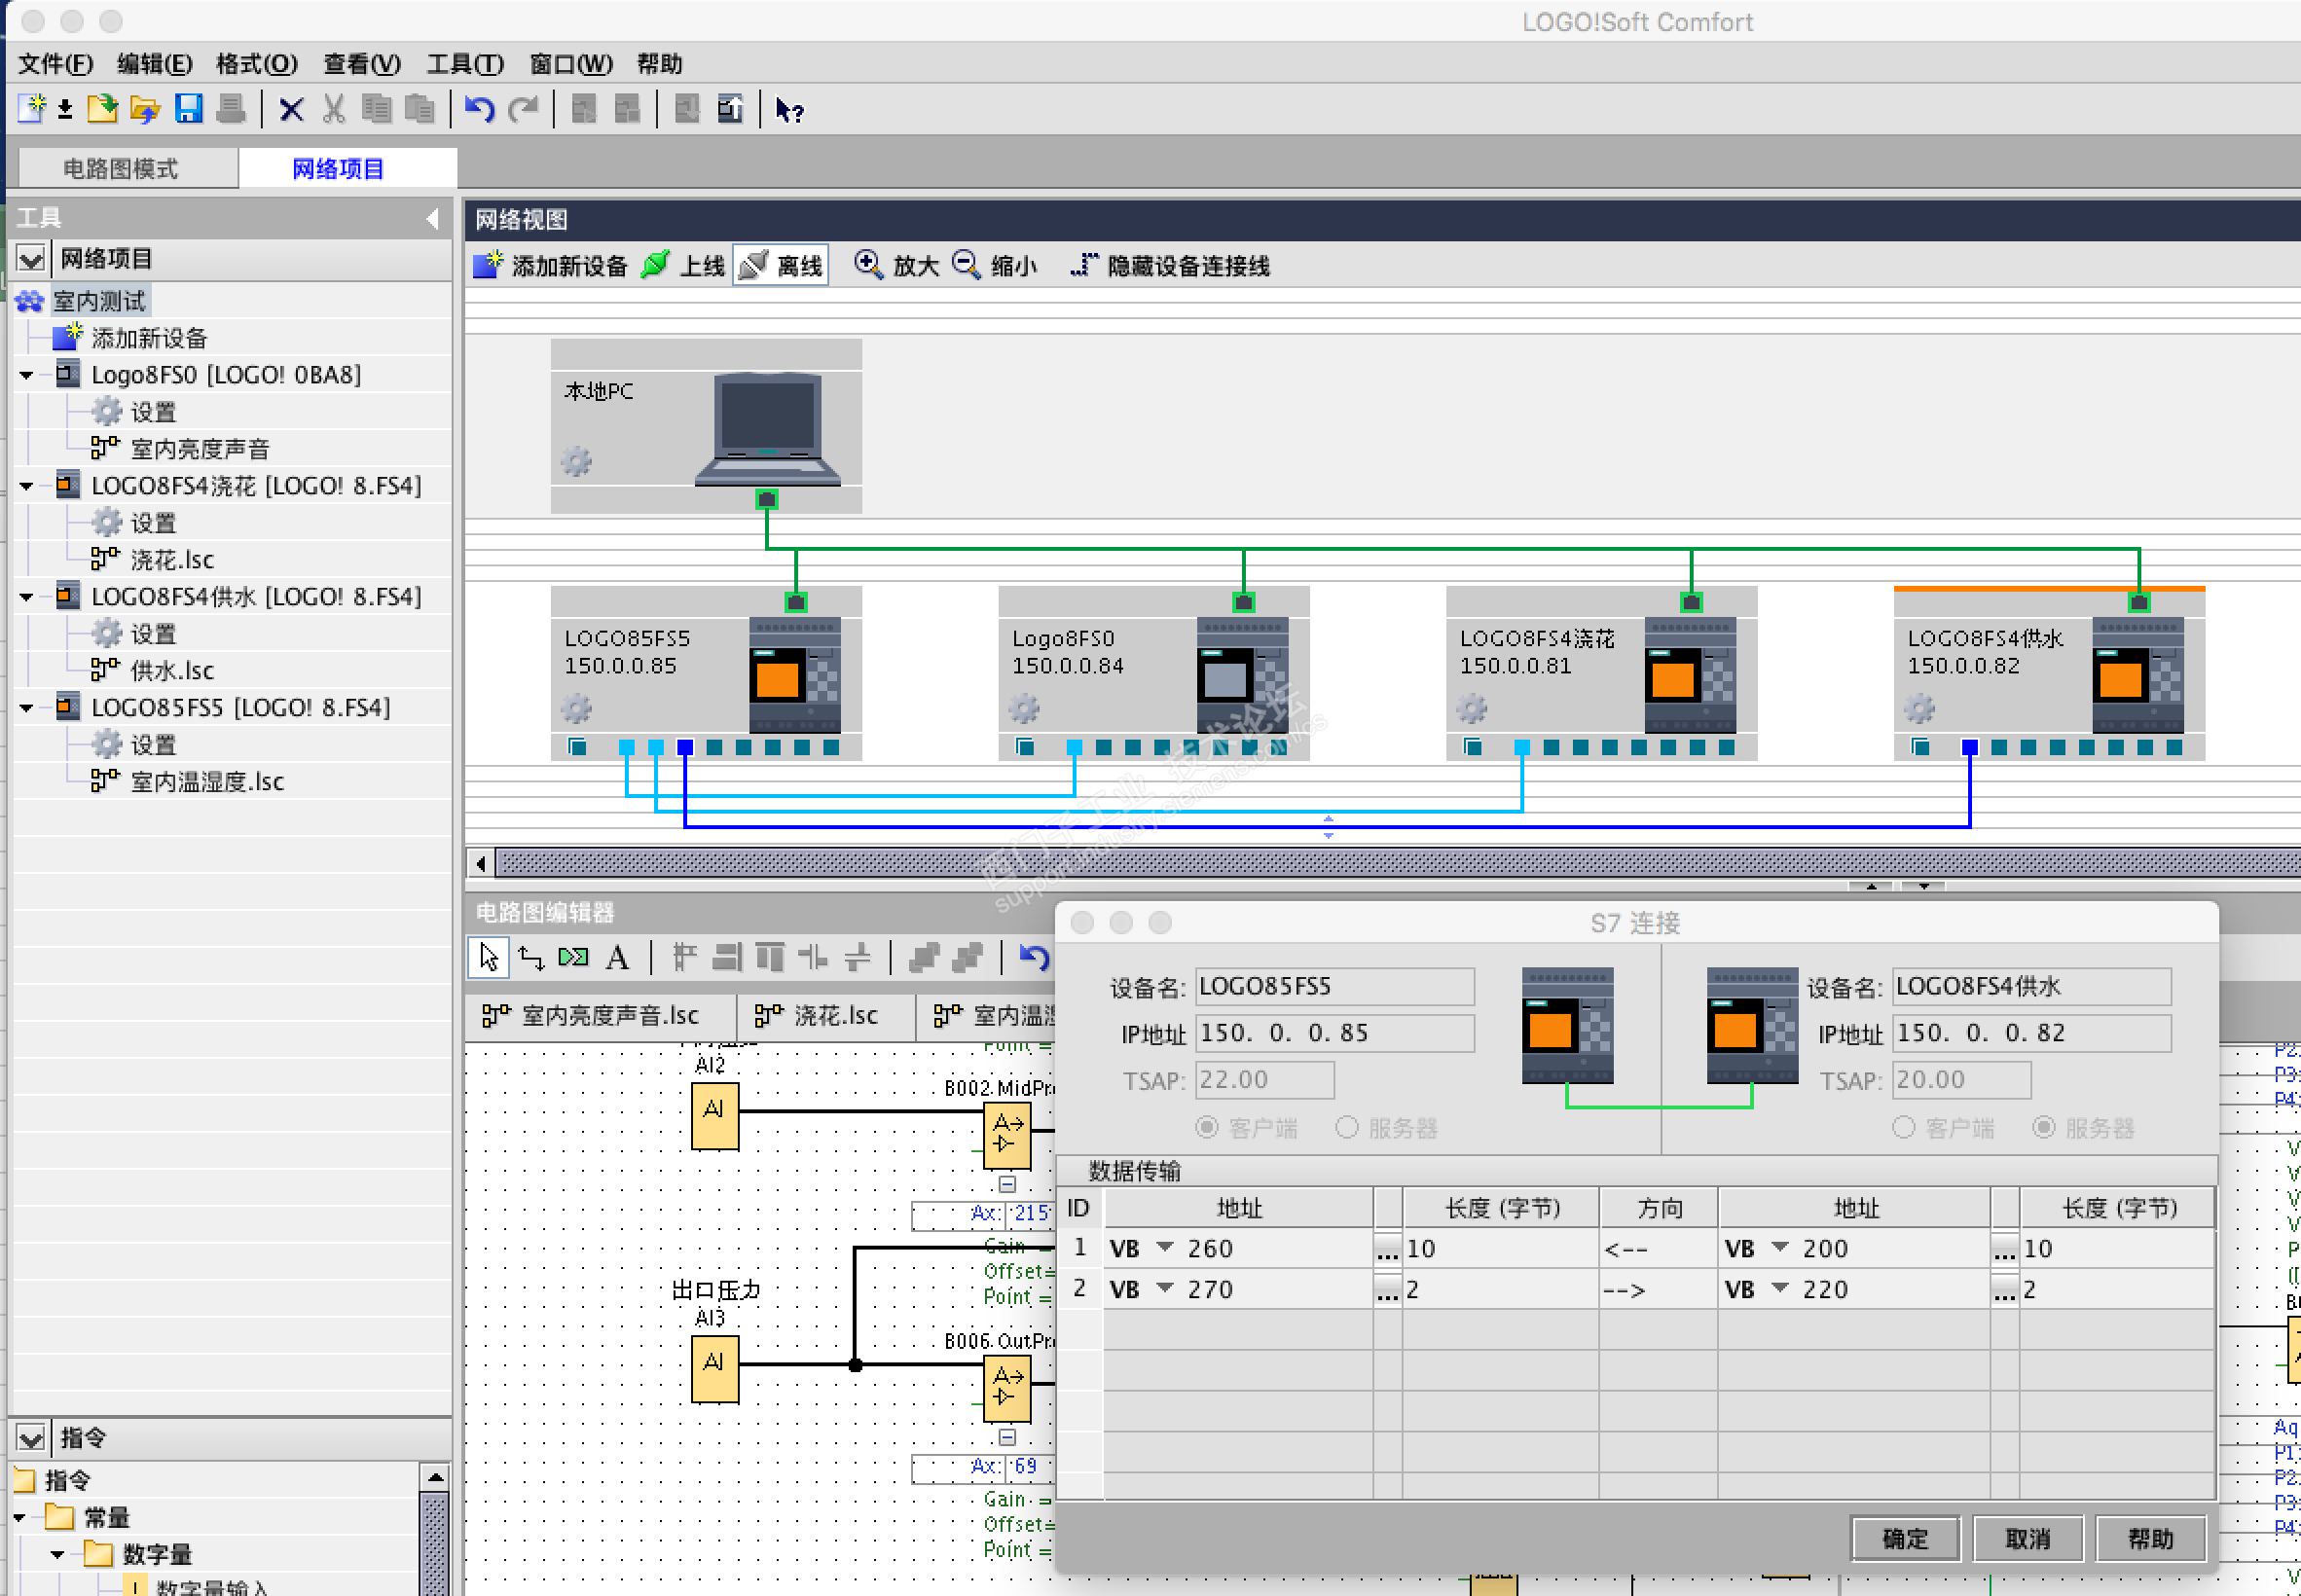
Task: Open settings gear on LOGO85FS5 device tile
Action: (576, 710)
